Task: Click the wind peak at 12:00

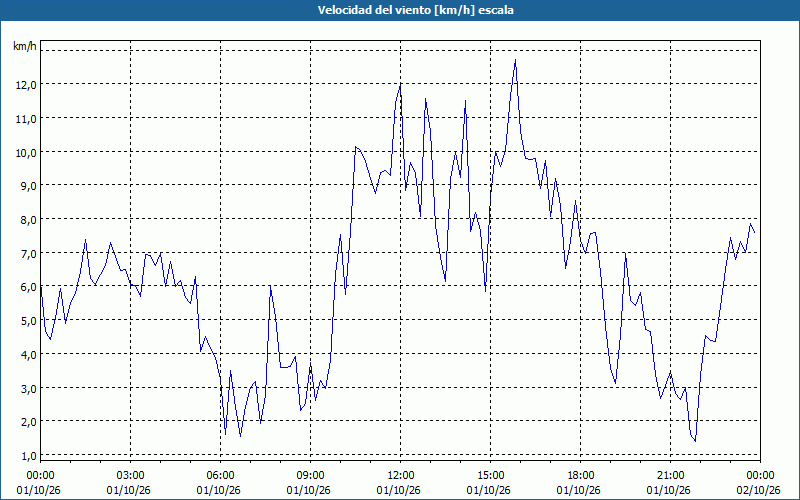Action: point(400,85)
